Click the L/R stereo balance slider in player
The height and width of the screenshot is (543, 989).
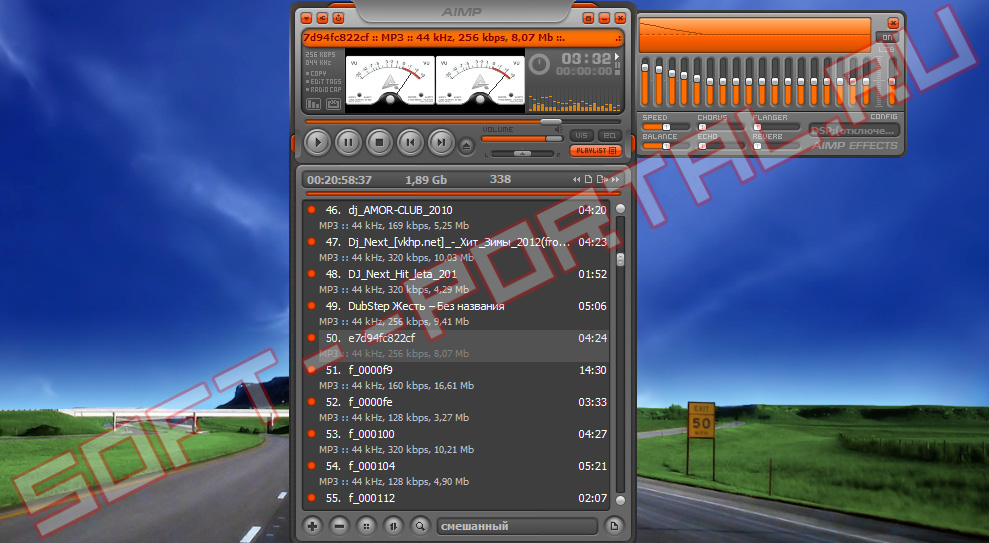[x=522, y=153]
